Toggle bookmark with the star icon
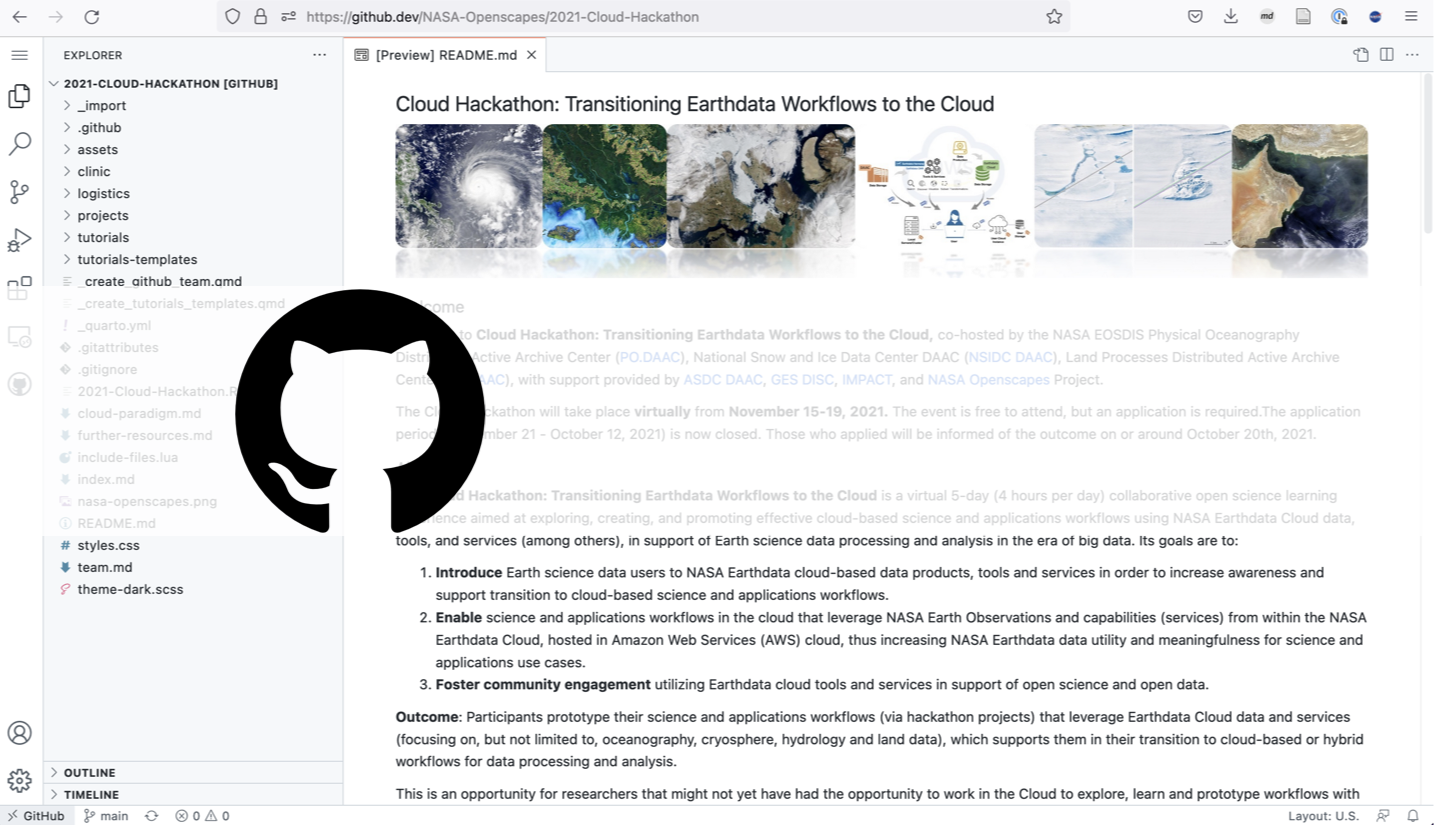 1054,17
